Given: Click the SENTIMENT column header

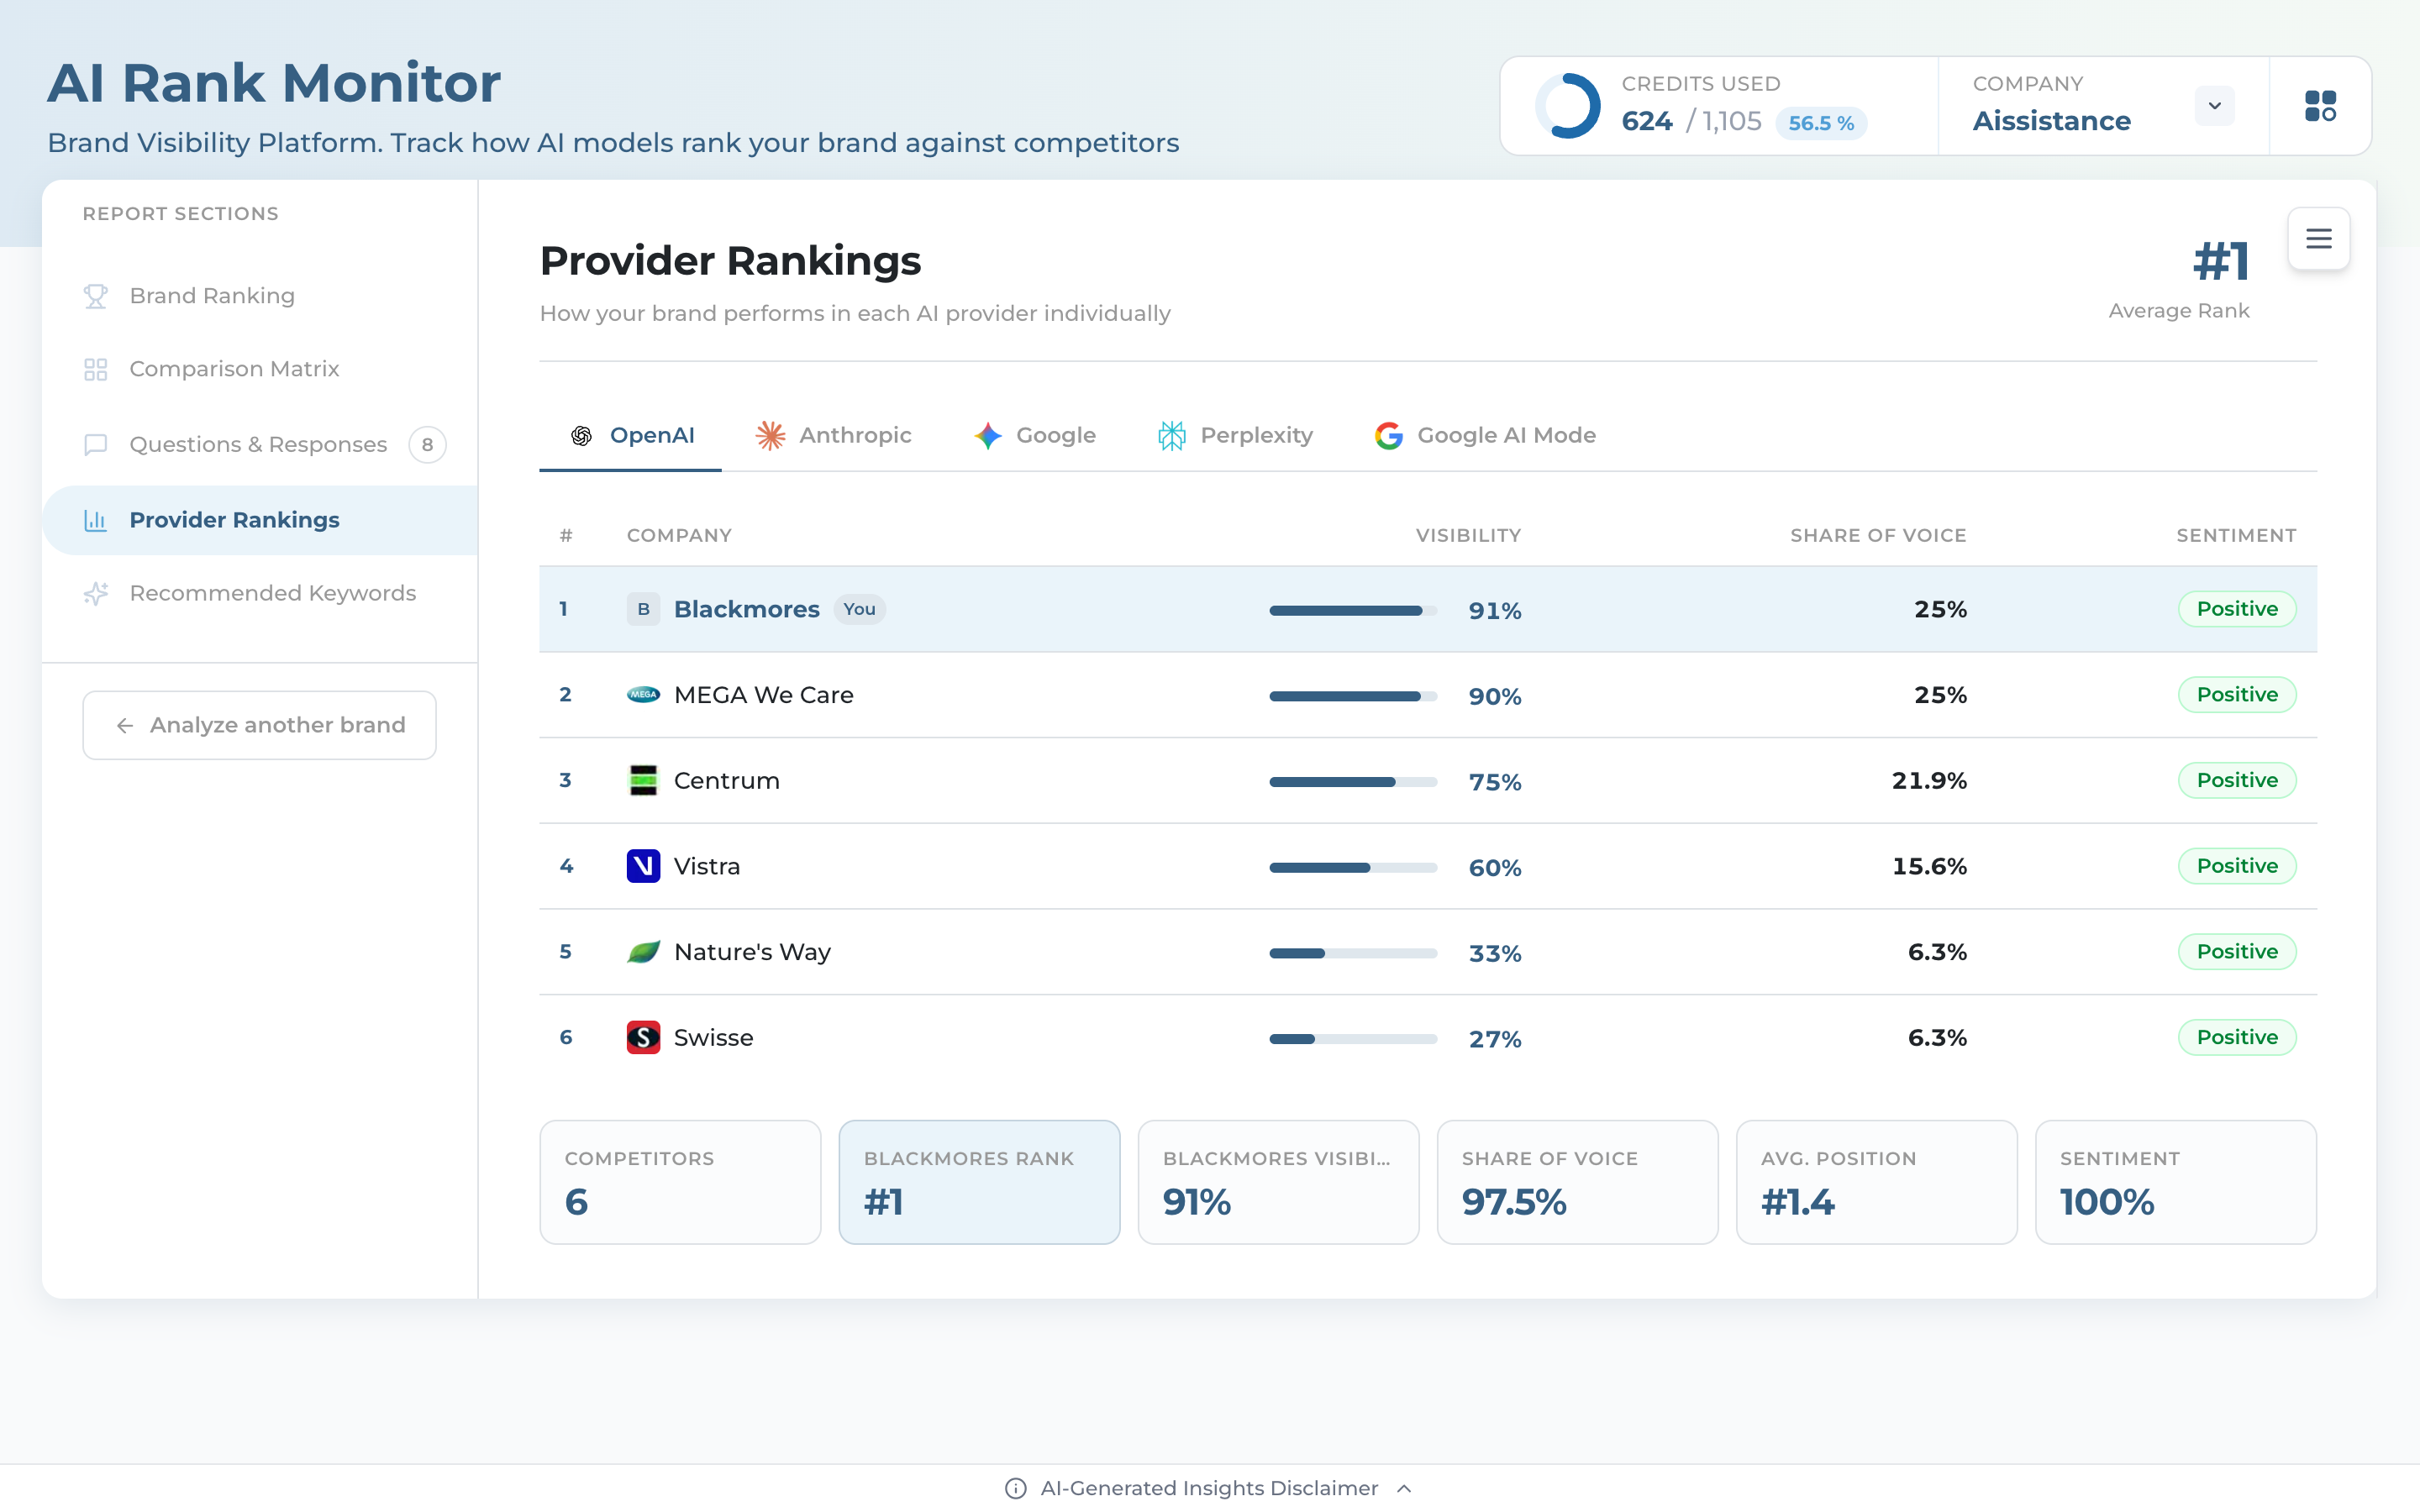Looking at the screenshot, I should [x=2236, y=536].
